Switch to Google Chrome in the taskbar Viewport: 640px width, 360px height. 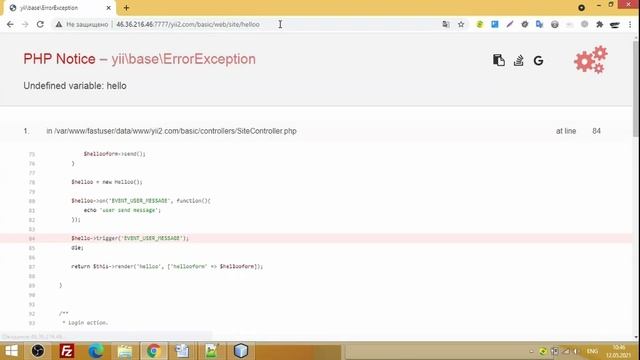pos(154,351)
